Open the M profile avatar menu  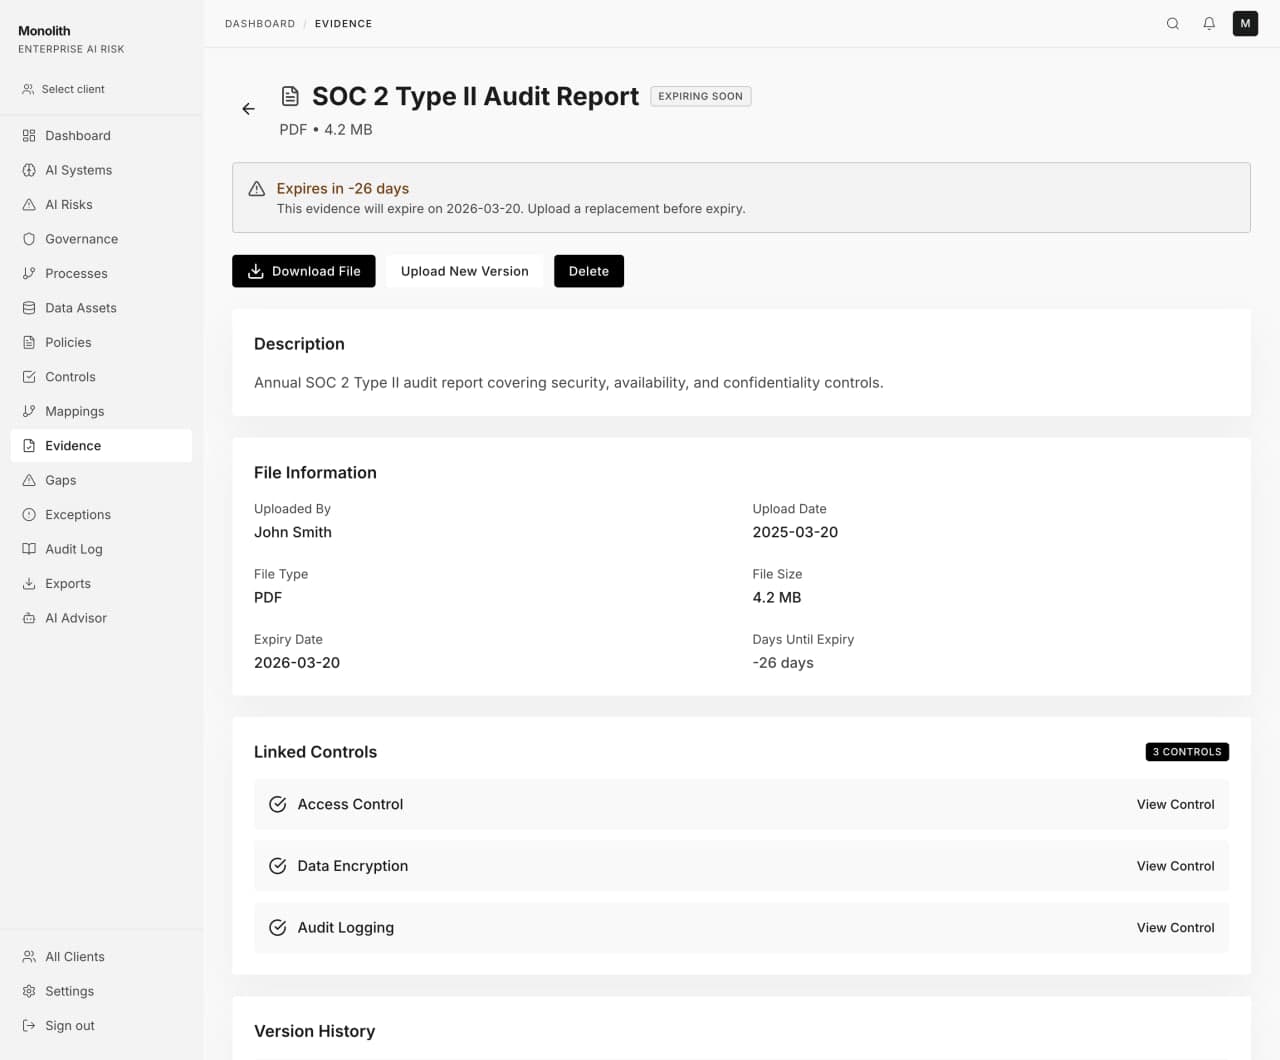1245,23
